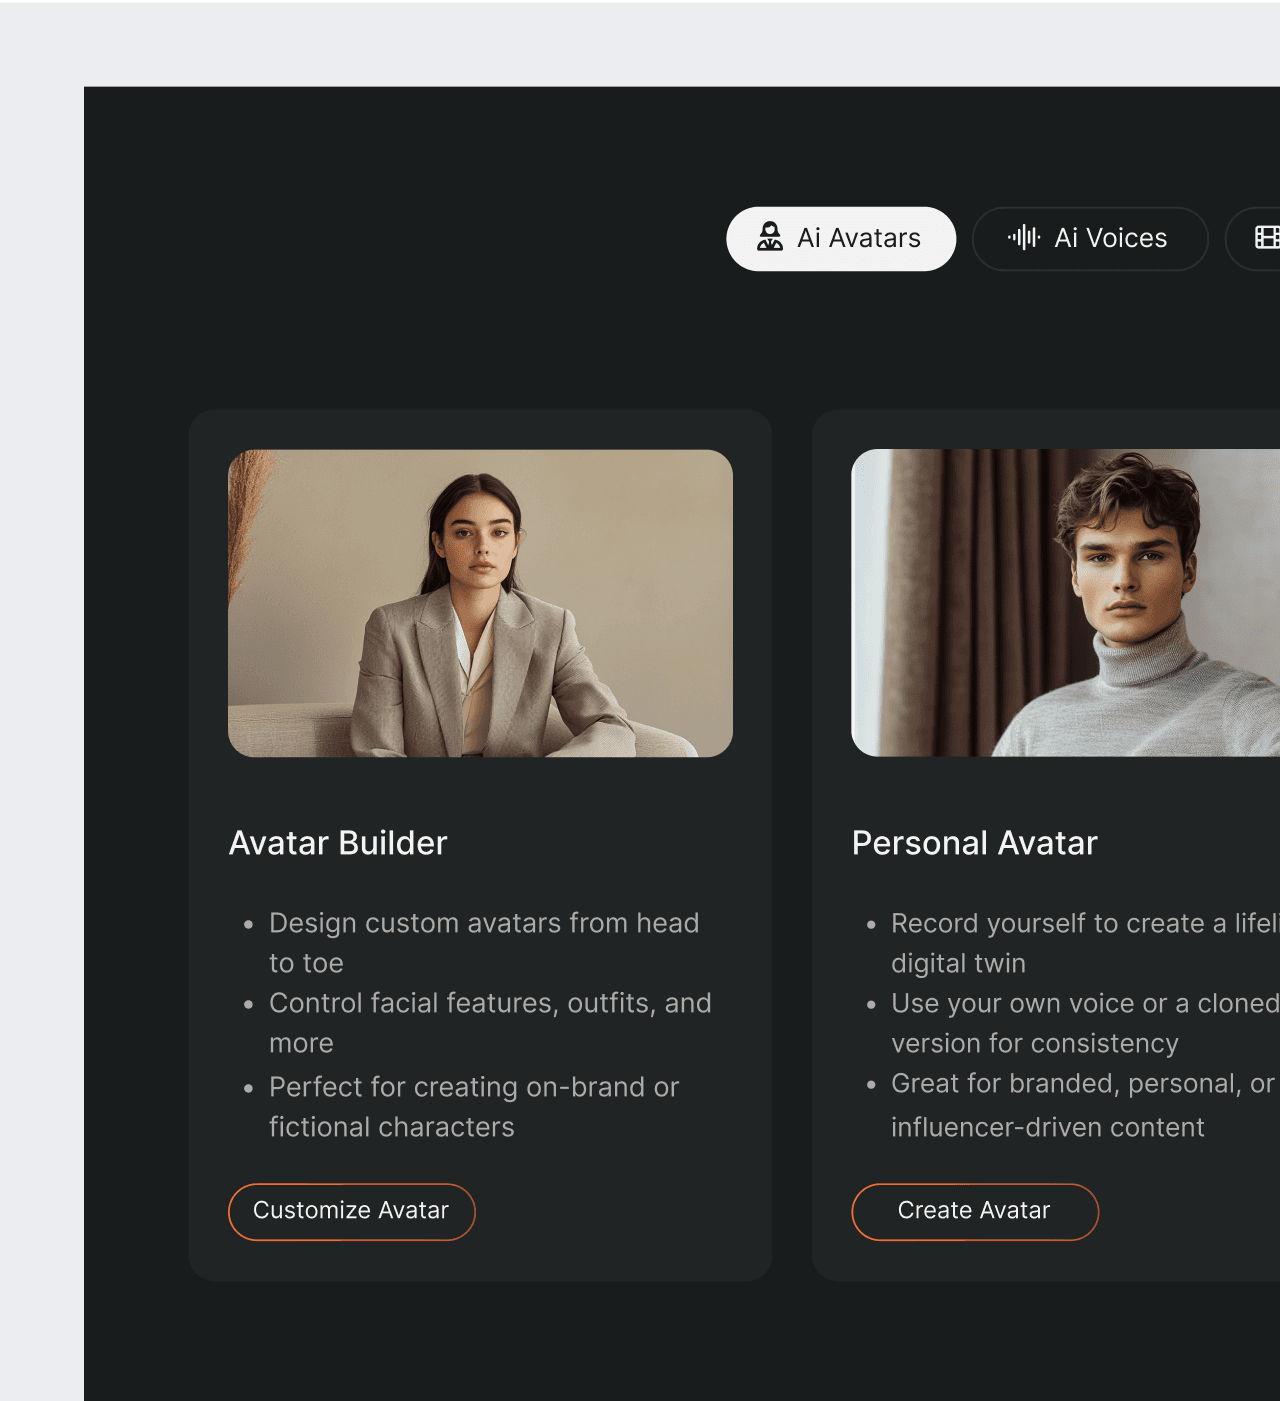Select "Control facial features, outfits" bullet
This screenshot has width=1280, height=1401.
[x=490, y=1003]
